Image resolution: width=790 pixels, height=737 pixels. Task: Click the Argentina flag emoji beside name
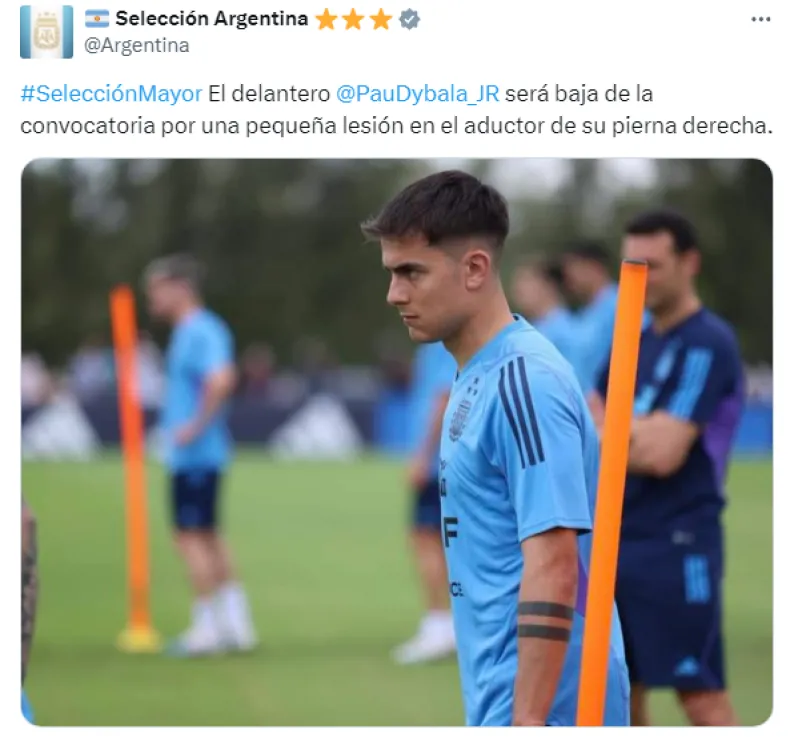point(97,19)
